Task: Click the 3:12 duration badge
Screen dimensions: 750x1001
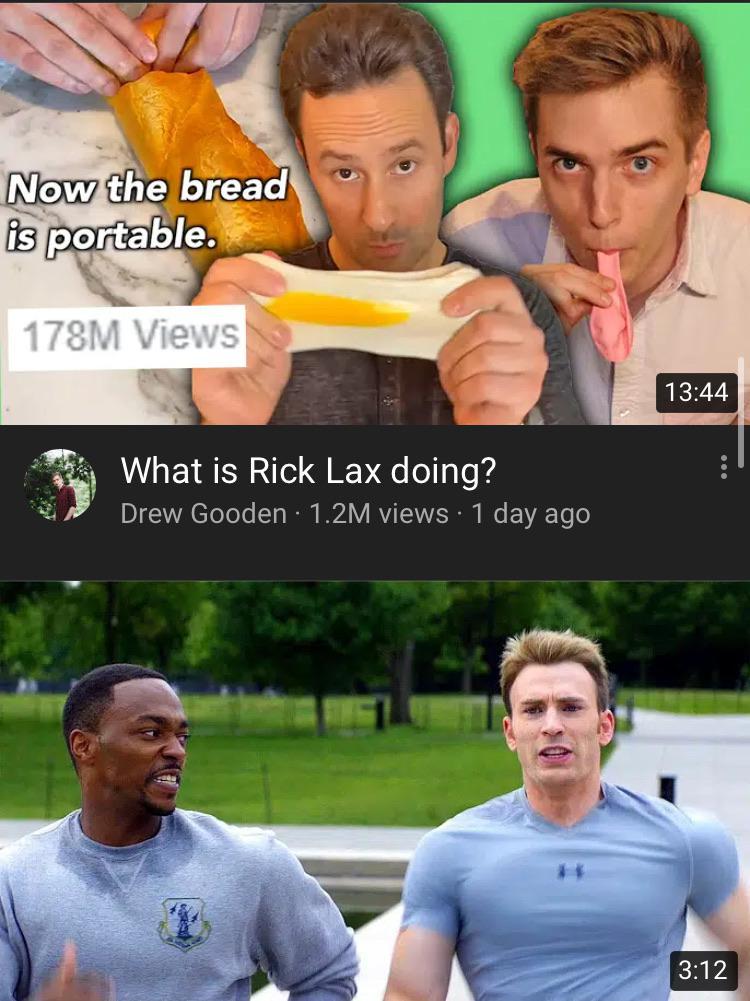Action: click(702, 970)
